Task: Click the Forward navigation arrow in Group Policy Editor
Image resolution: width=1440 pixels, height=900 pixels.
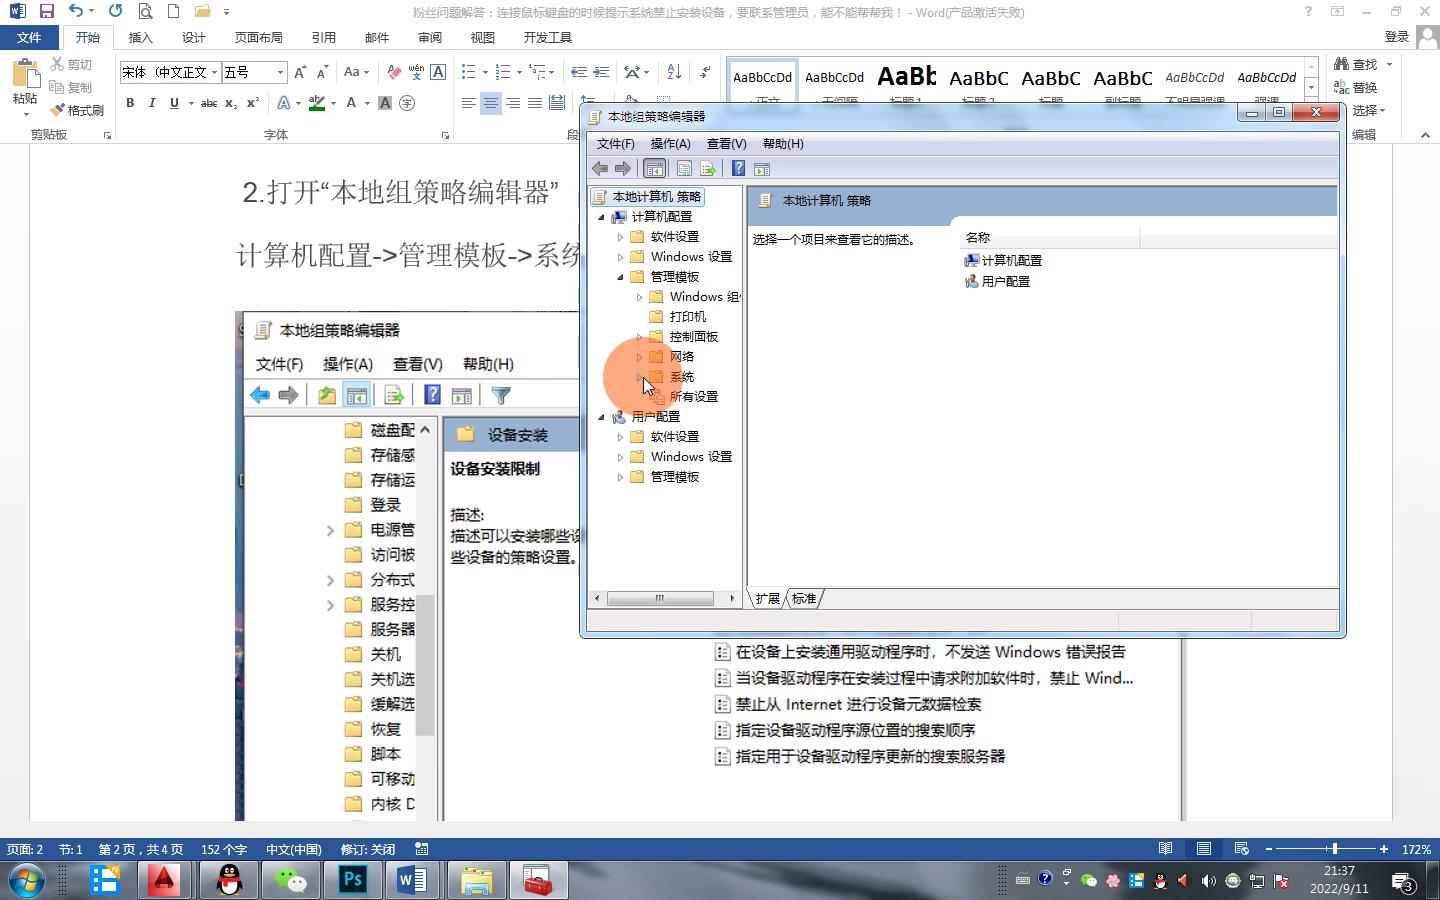Action: 623,168
